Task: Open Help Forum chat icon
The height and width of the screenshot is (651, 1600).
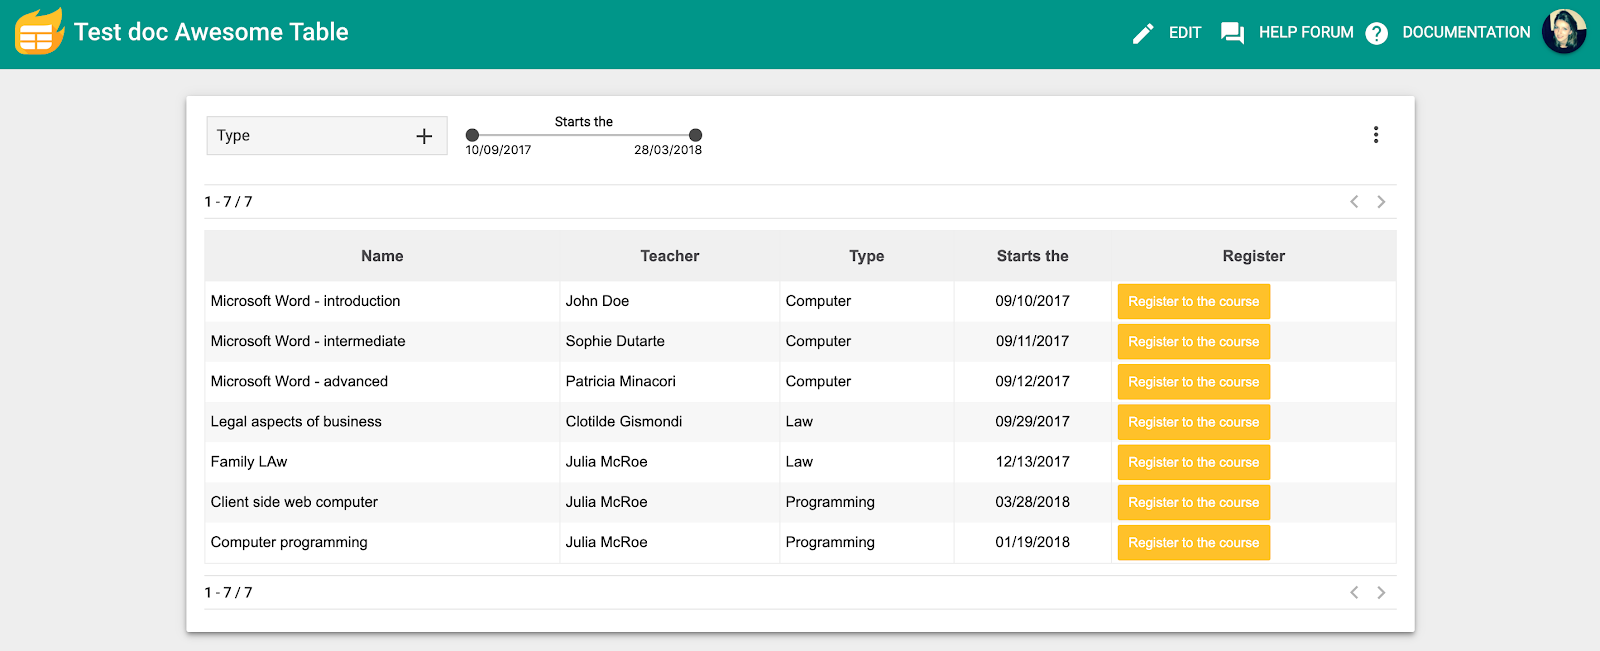Action: coord(1232,33)
